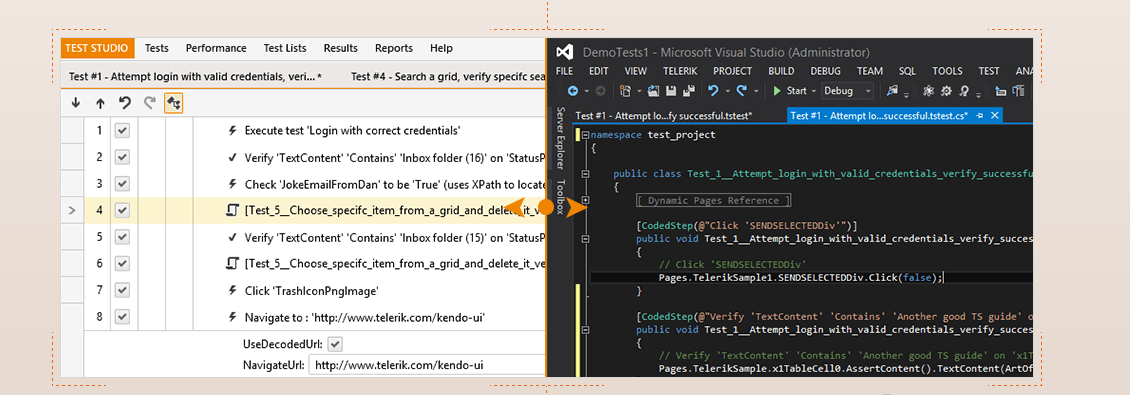Image resolution: width=1130 pixels, height=395 pixels.
Task: Uncheck step 1 enabled checkbox
Action: point(123,130)
